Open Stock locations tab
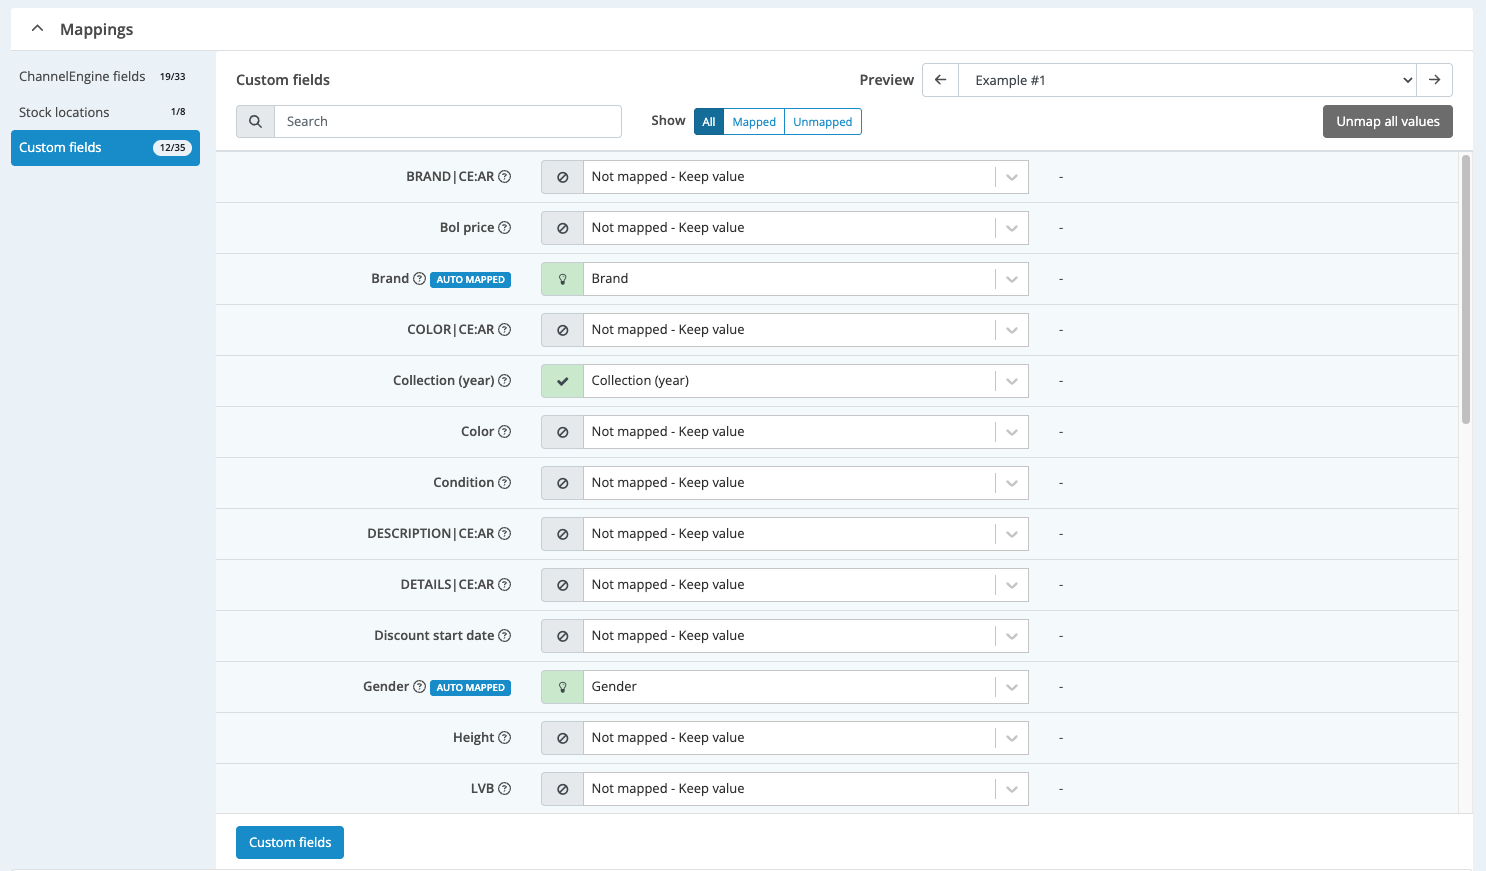 (x=105, y=112)
